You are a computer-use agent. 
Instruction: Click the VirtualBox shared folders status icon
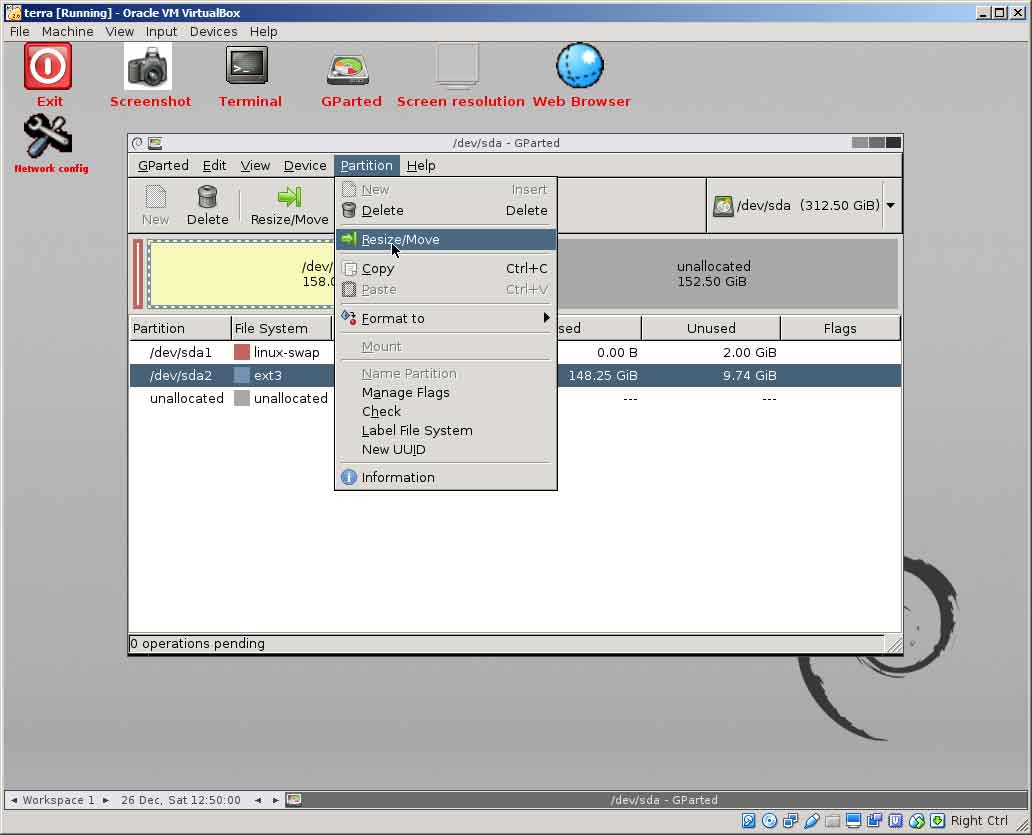(833, 821)
